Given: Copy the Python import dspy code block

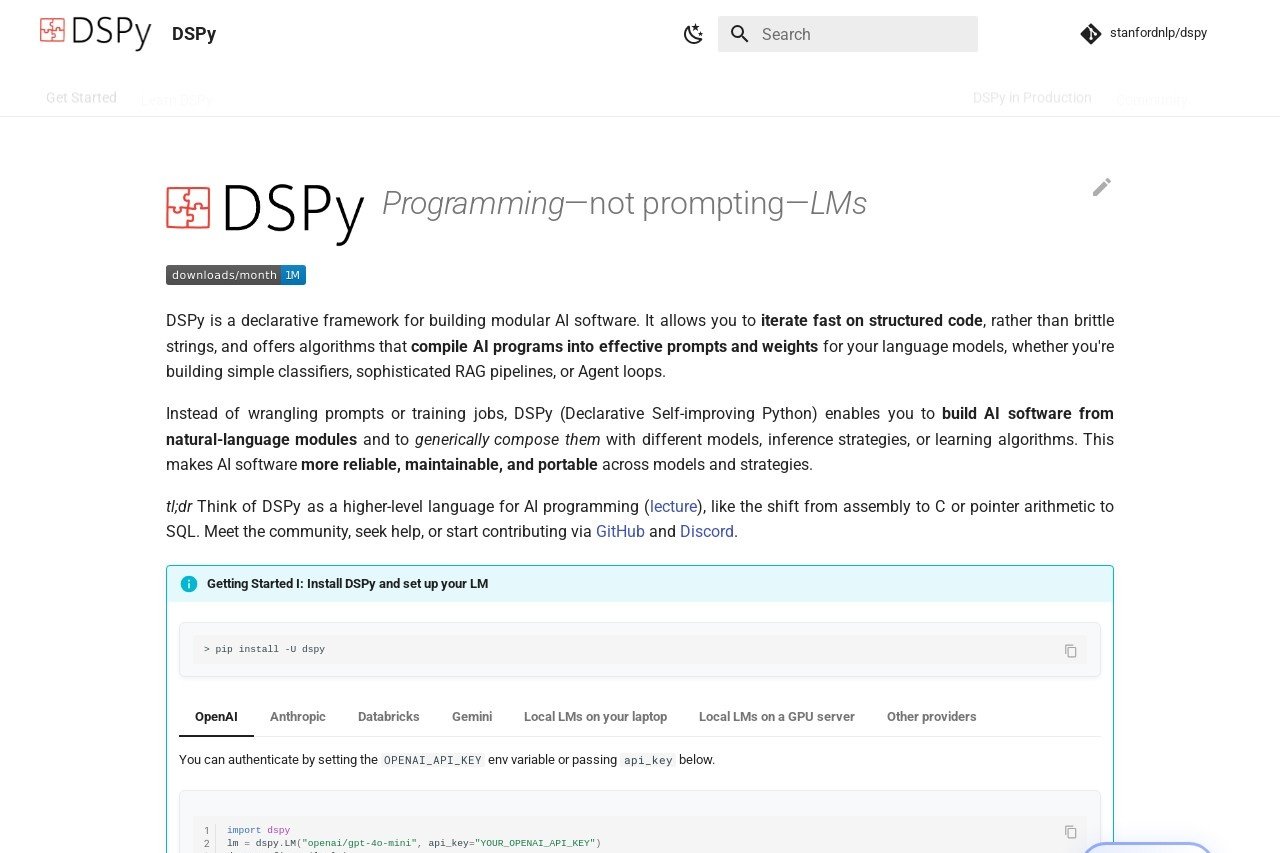Looking at the screenshot, I should (x=1071, y=832).
